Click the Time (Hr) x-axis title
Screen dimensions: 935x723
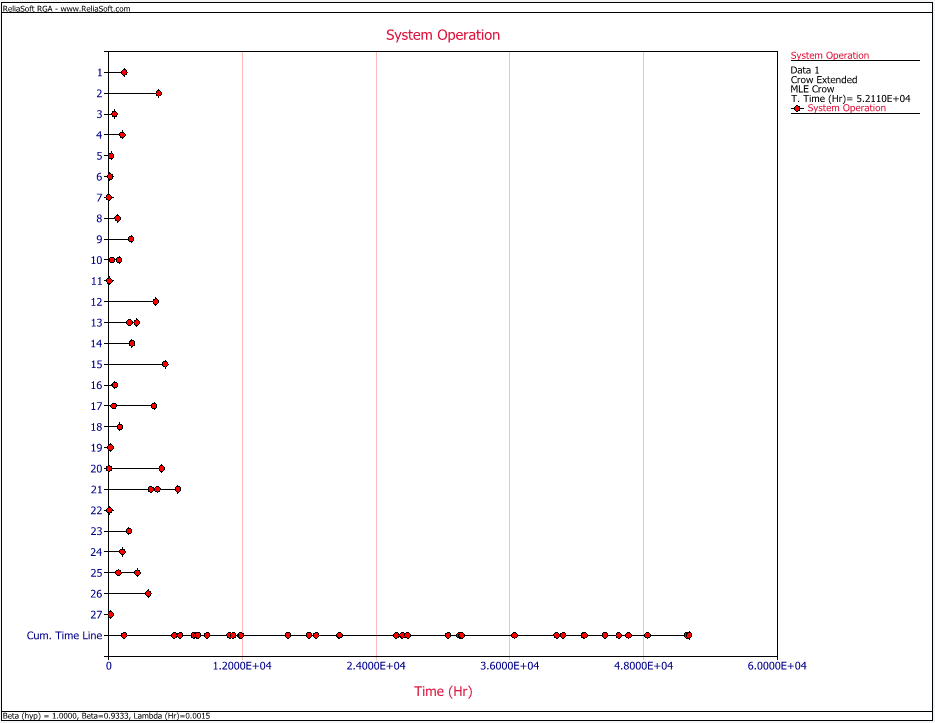pos(443,691)
